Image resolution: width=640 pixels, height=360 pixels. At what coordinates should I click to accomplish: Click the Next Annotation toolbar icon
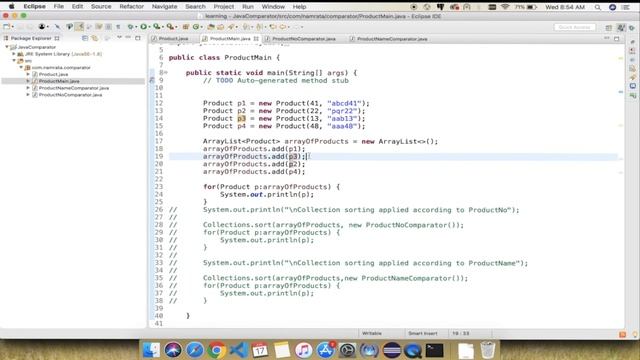(246, 27)
